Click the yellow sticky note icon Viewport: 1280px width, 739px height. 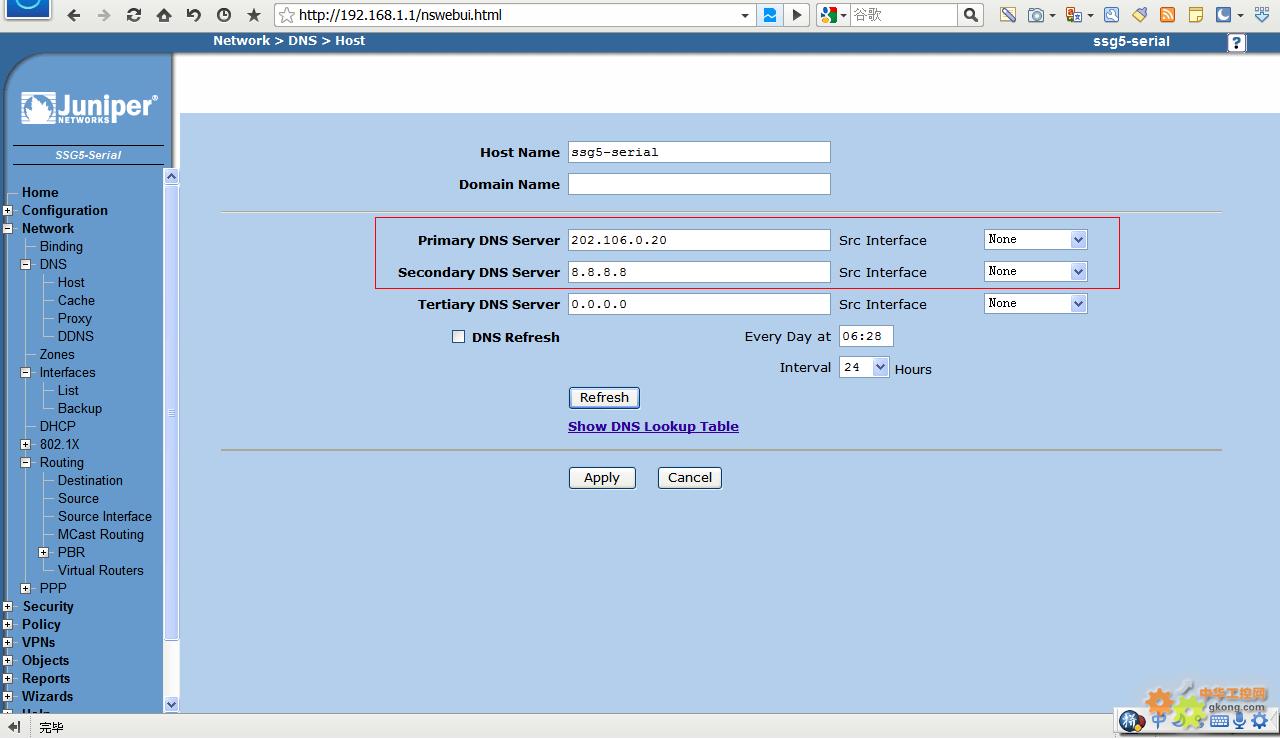[1195, 15]
